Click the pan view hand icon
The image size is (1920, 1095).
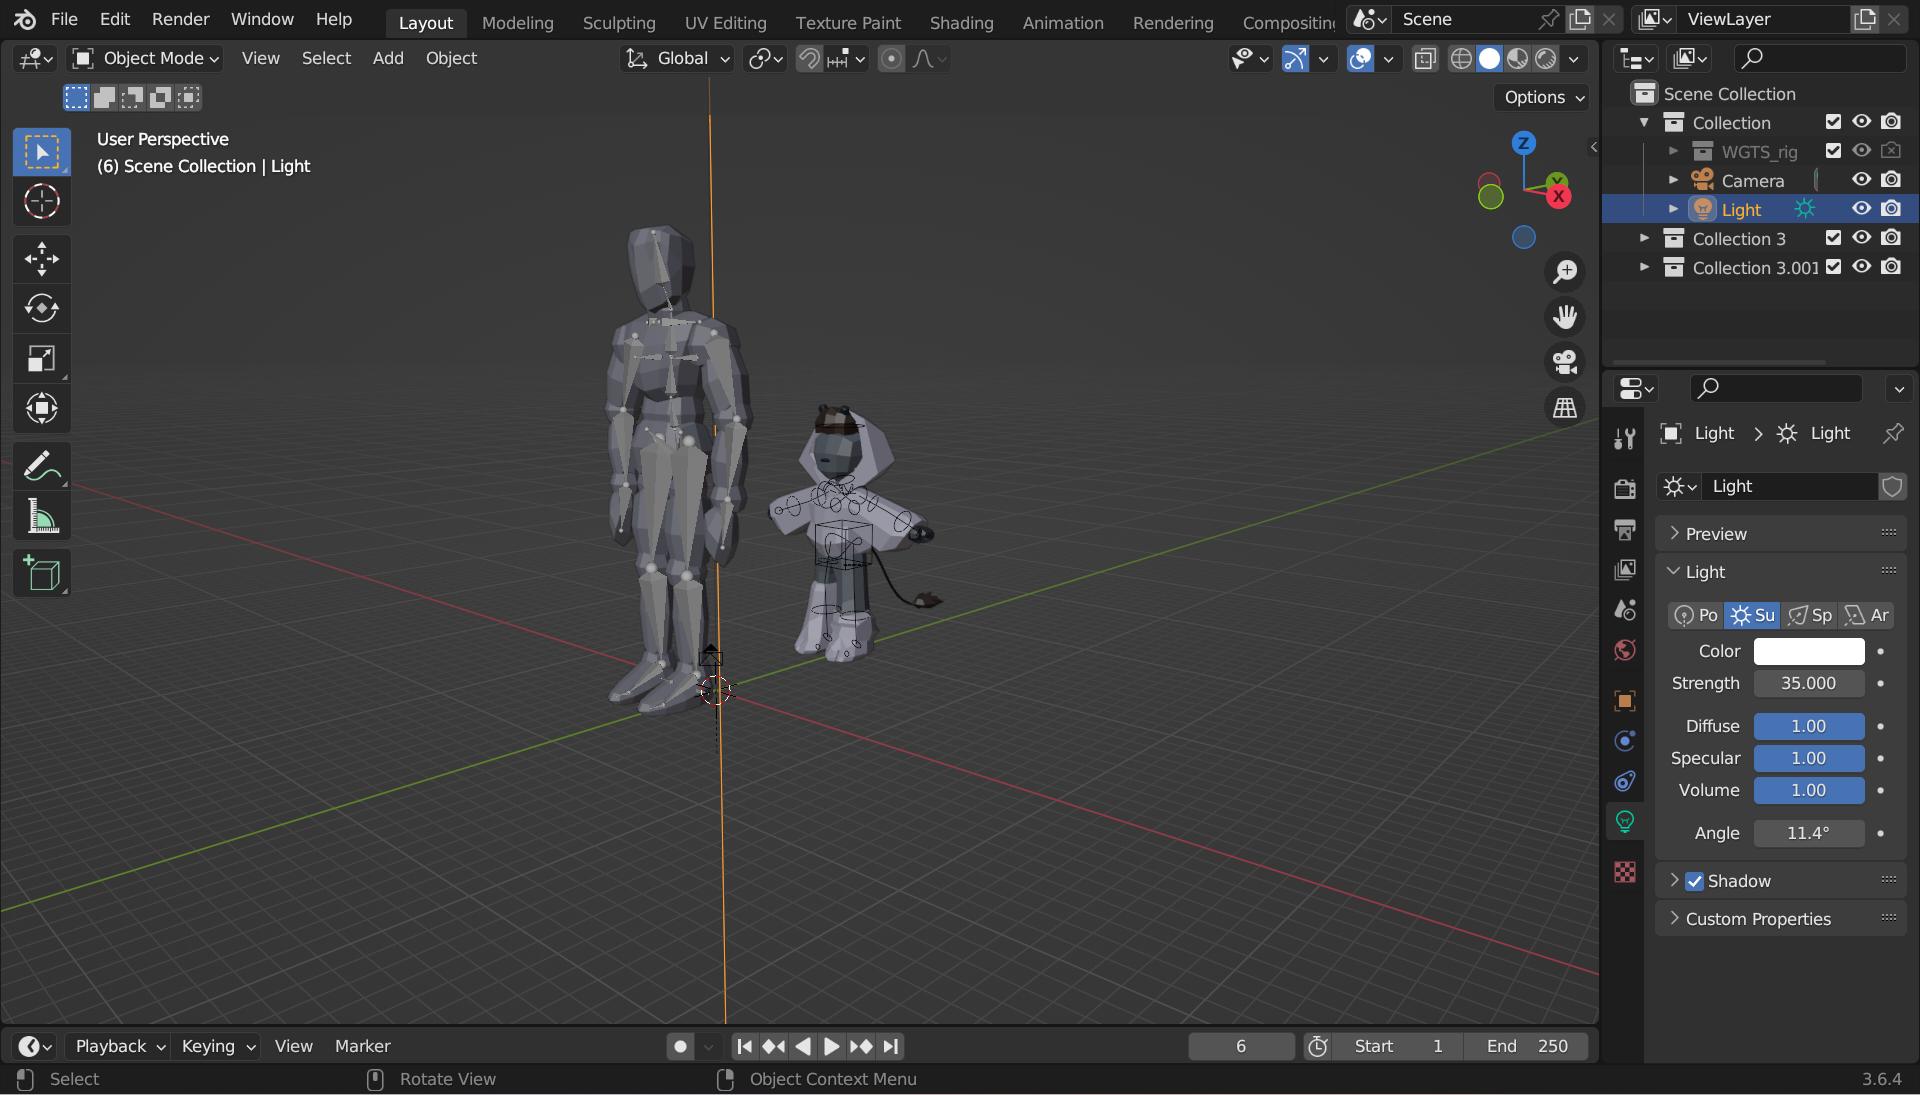coord(1565,316)
